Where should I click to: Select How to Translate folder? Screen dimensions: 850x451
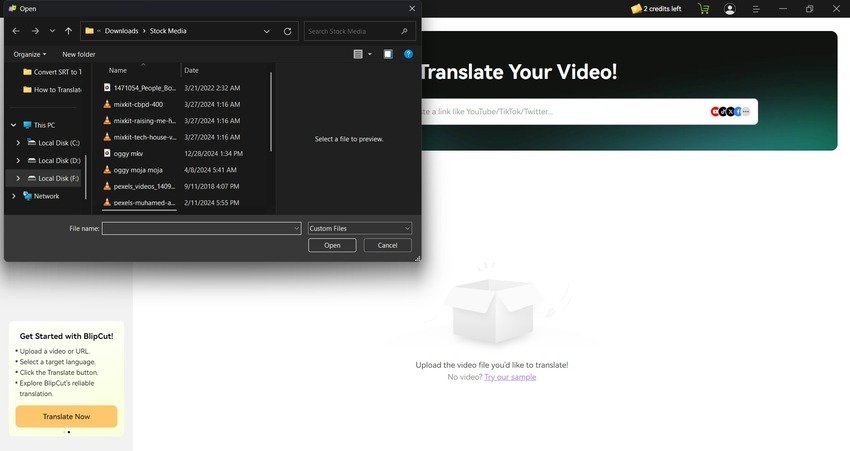pyautogui.click(x=53, y=89)
